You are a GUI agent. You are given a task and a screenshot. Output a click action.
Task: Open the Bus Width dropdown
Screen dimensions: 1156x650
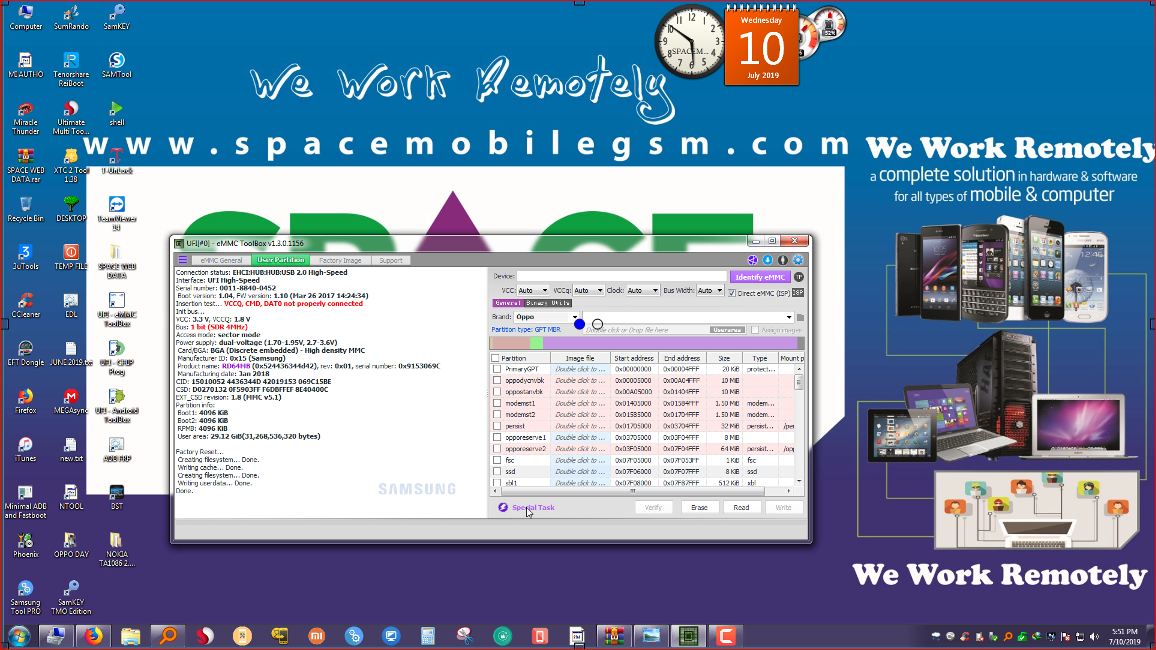(x=711, y=290)
